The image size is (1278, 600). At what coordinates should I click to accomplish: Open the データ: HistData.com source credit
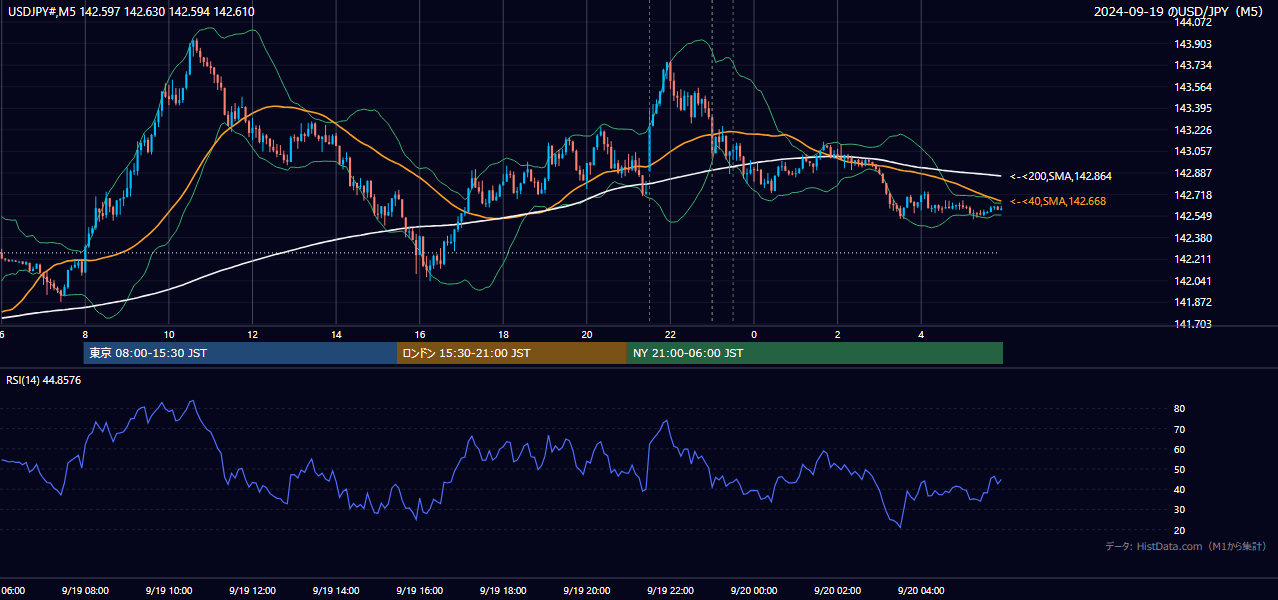(1186, 546)
